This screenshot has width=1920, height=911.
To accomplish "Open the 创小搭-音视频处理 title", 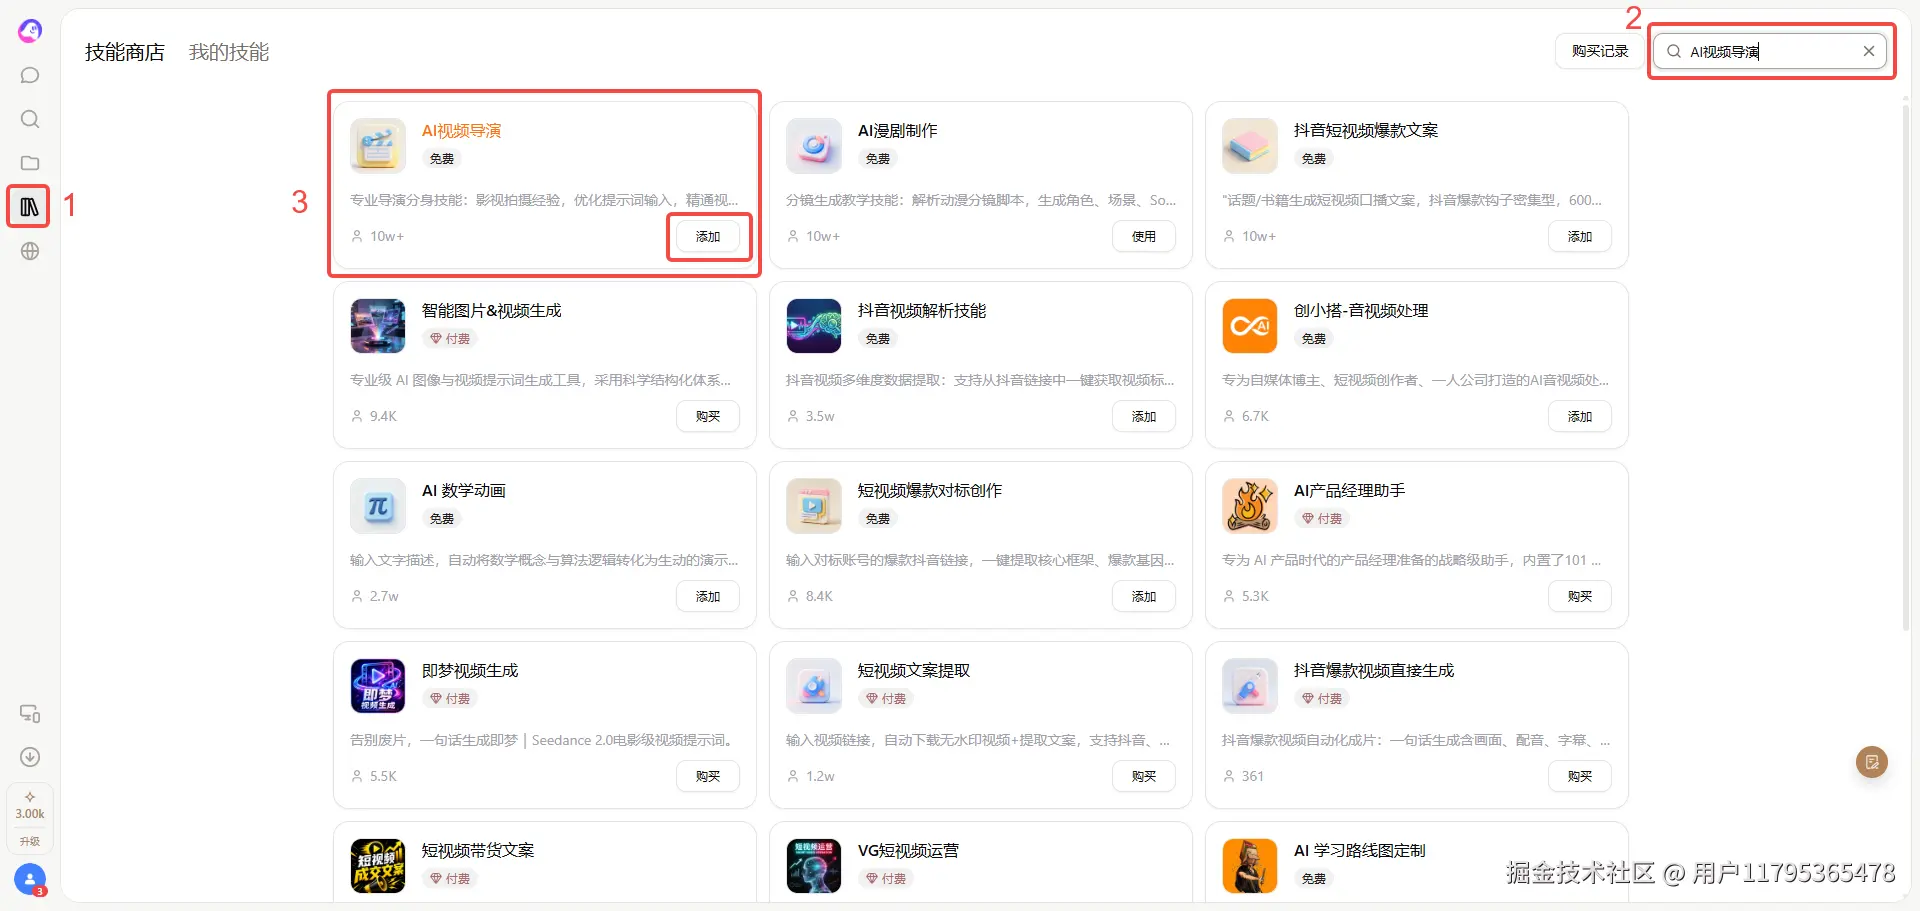I will pos(1361,311).
